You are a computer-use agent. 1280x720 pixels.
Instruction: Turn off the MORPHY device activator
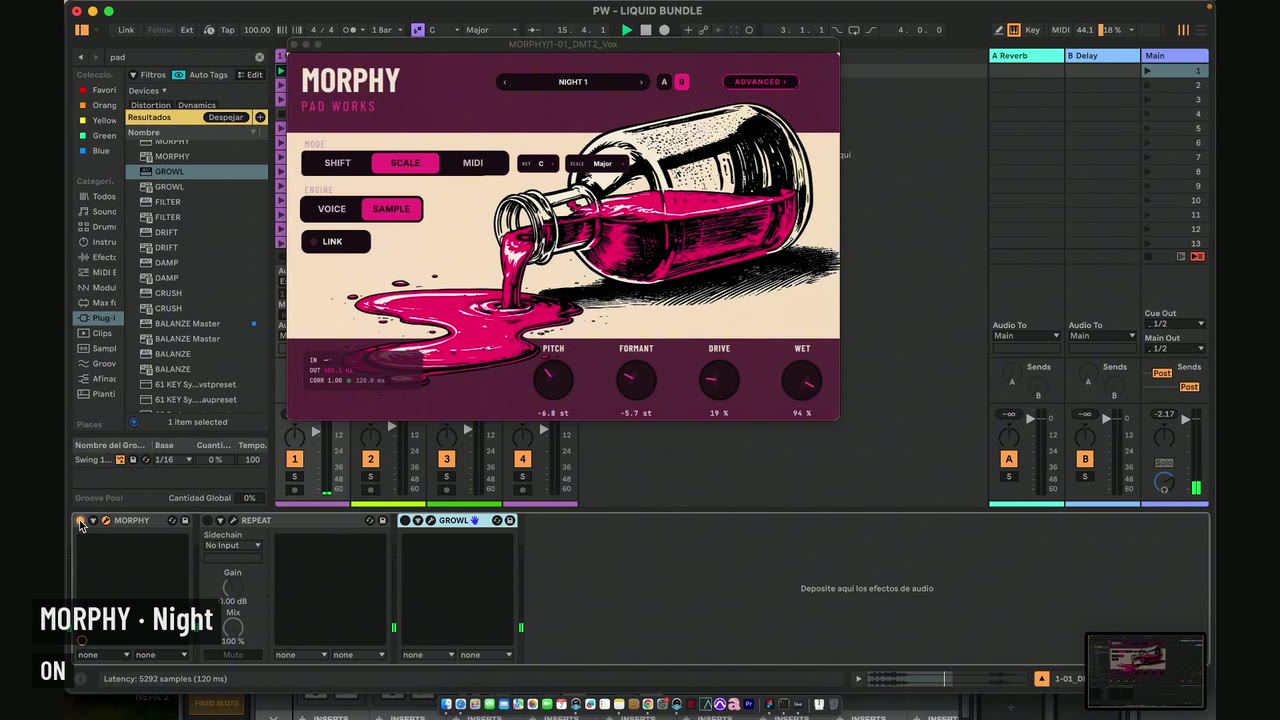tap(80, 520)
